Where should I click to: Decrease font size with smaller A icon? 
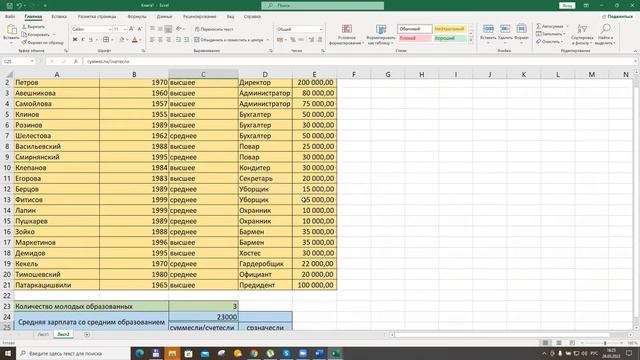point(140,29)
